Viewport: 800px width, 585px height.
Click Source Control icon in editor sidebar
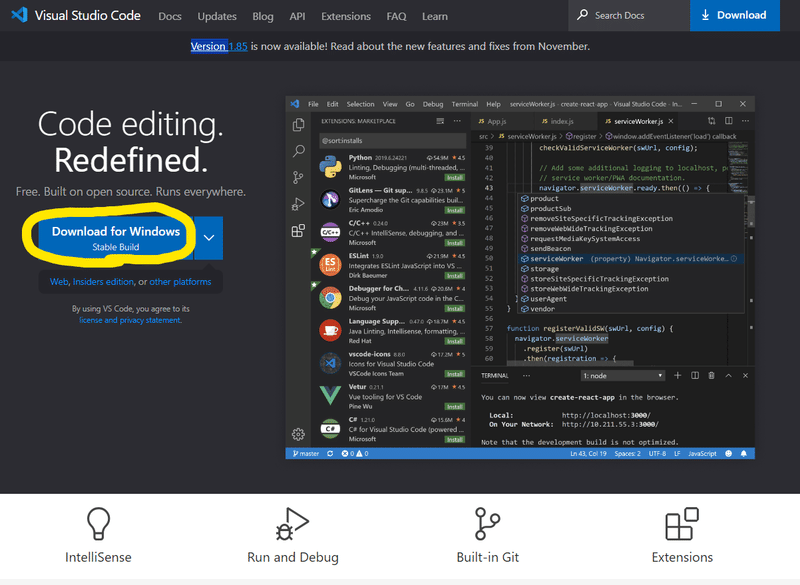point(298,177)
